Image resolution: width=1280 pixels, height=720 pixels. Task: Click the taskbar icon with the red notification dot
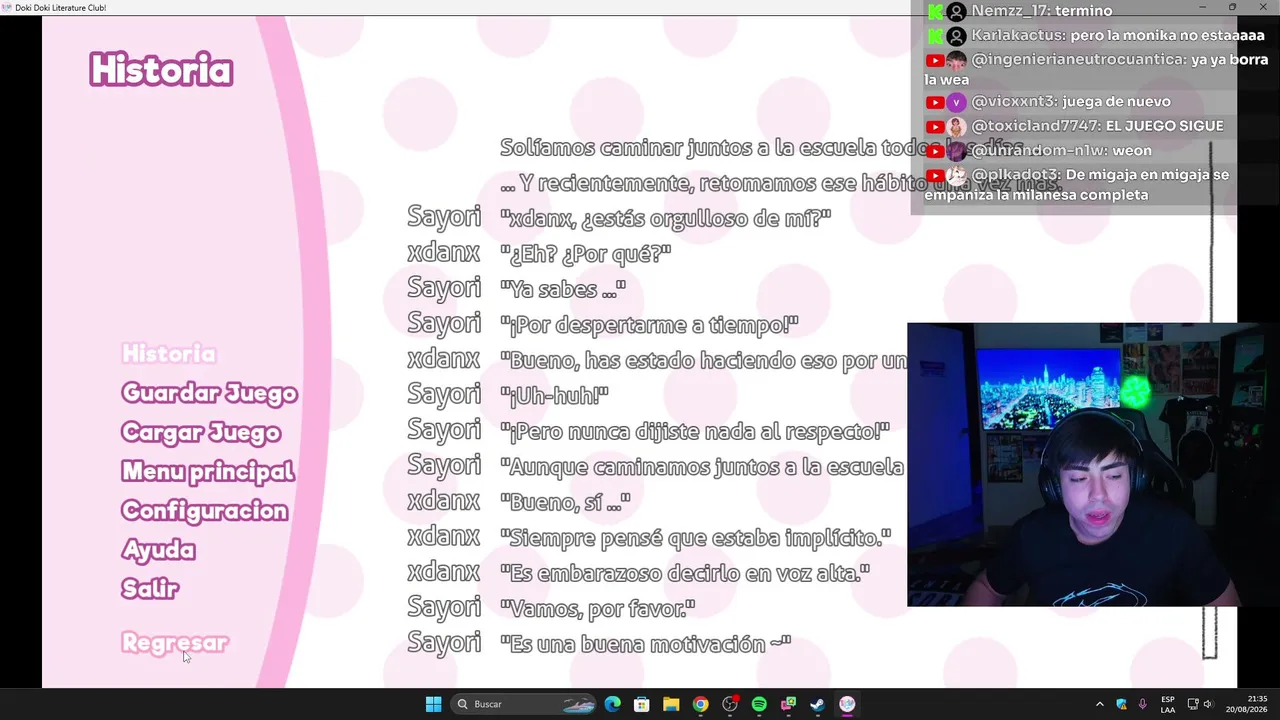coord(730,704)
